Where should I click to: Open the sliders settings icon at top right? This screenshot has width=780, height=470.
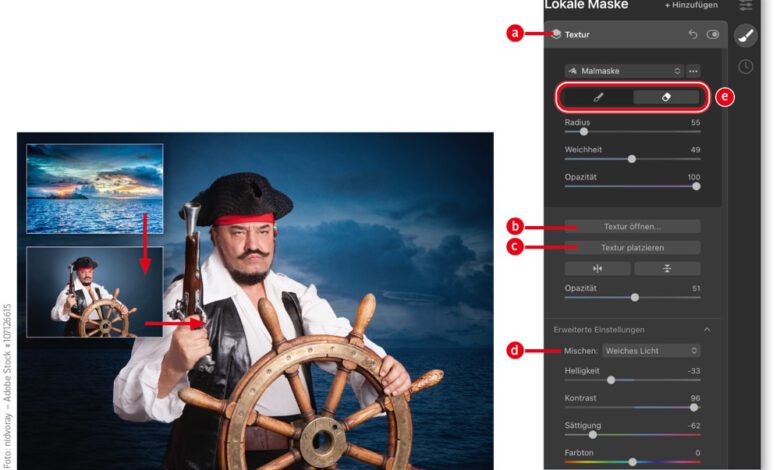(745, 5)
